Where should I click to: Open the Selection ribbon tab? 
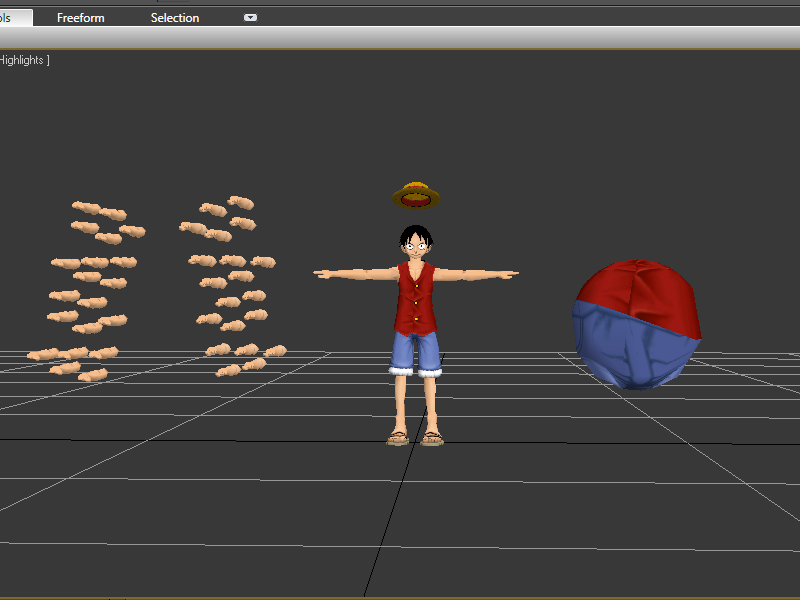(x=174, y=18)
